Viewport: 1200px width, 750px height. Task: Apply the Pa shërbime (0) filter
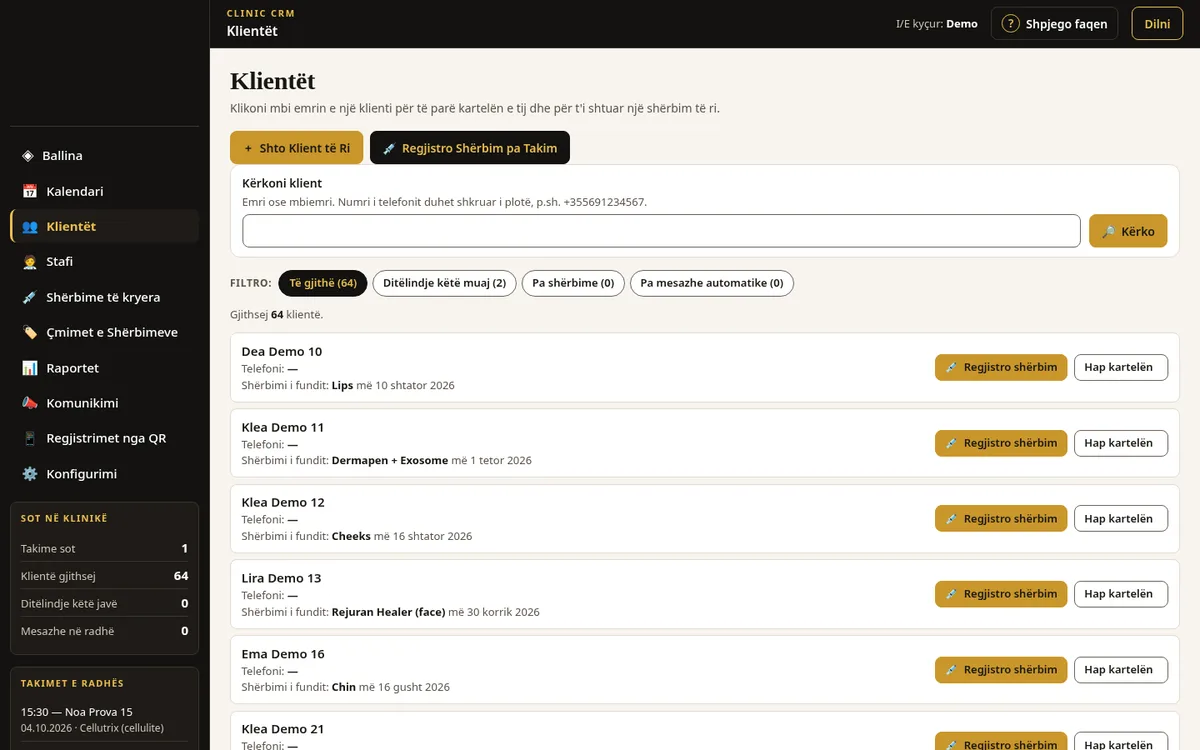573,283
